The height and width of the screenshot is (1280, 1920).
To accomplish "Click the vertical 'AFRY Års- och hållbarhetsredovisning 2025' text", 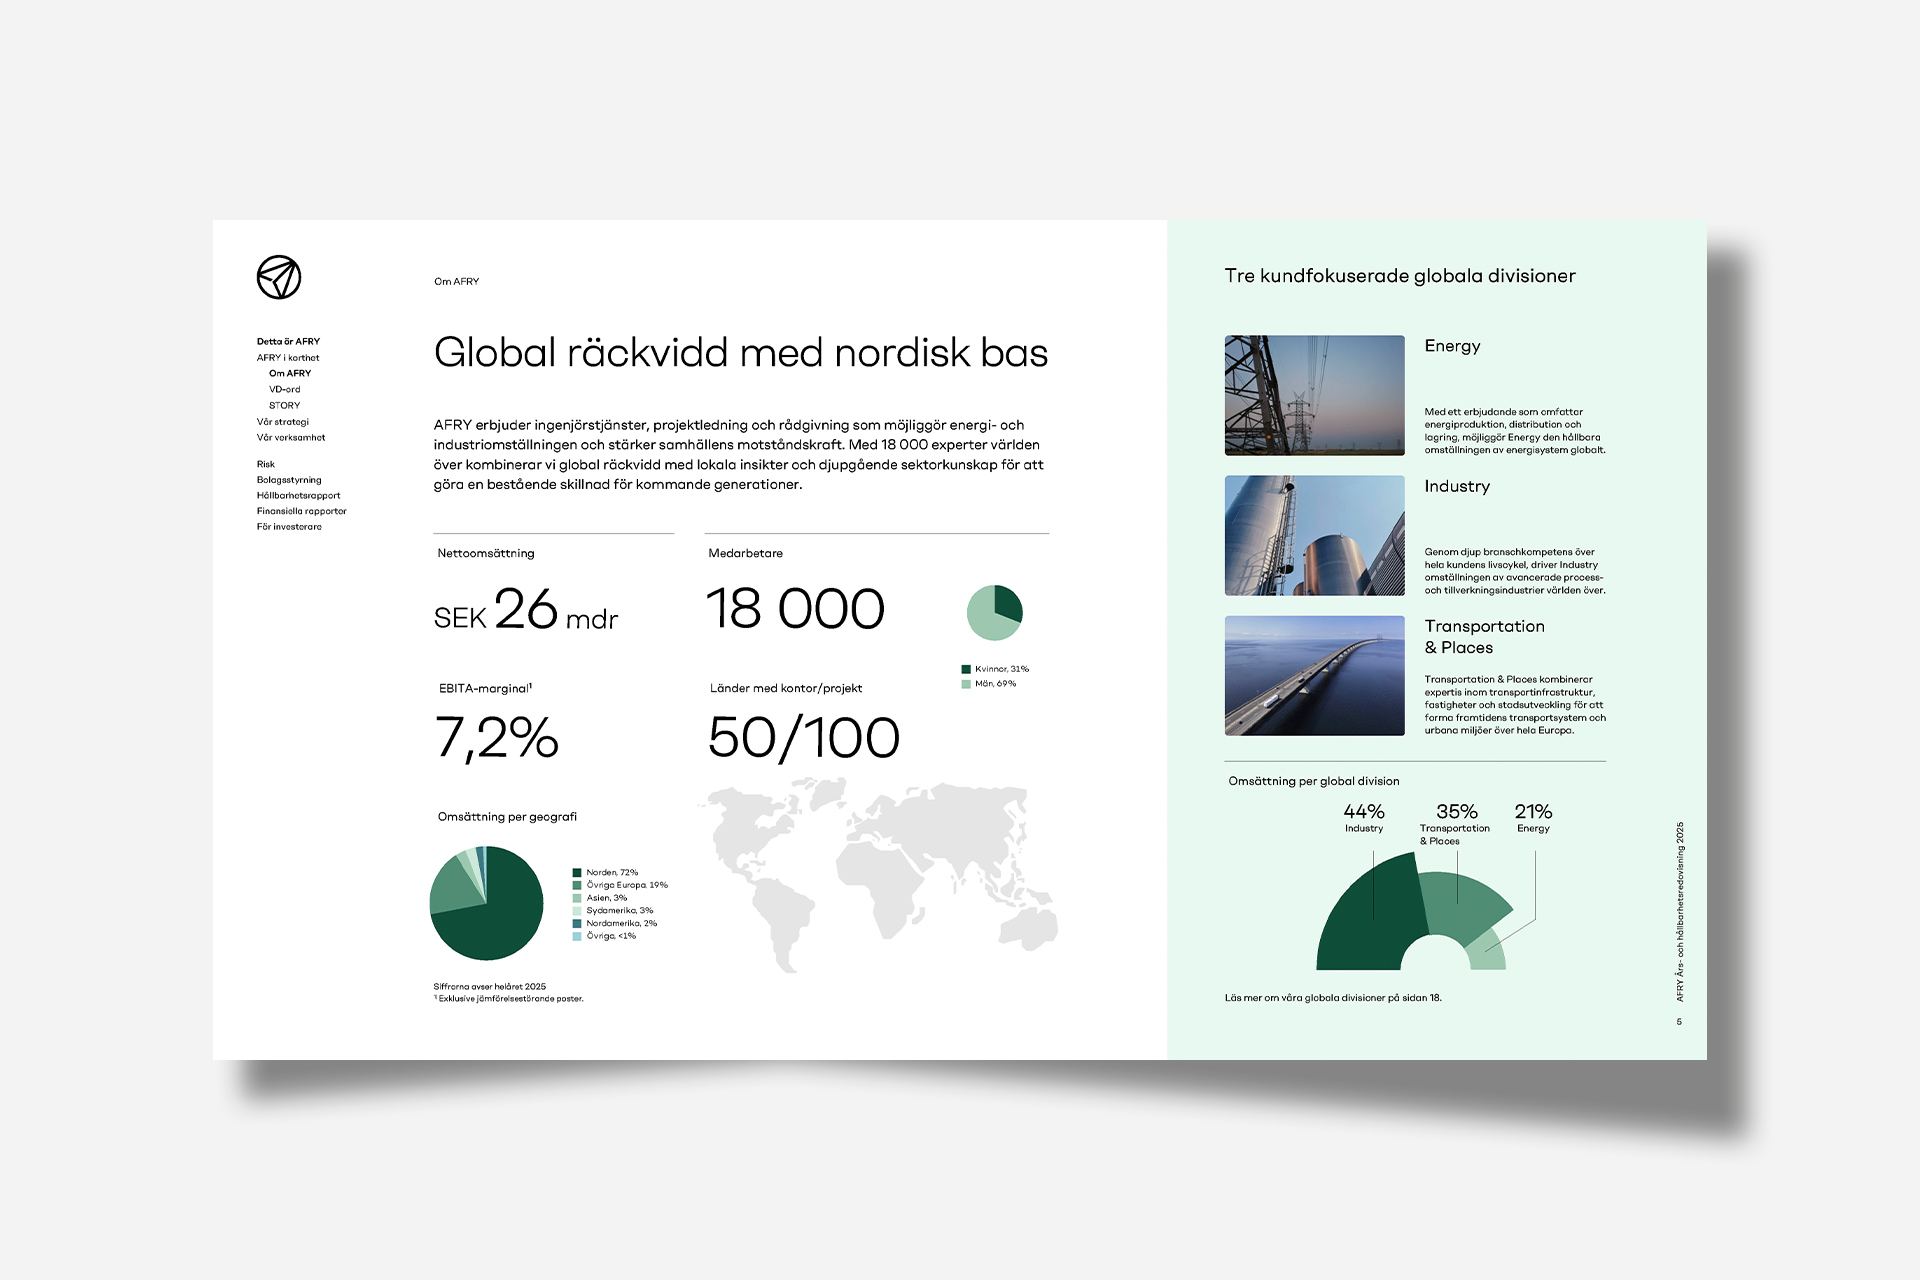I will pyautogui.click(x=1680, y=912).
